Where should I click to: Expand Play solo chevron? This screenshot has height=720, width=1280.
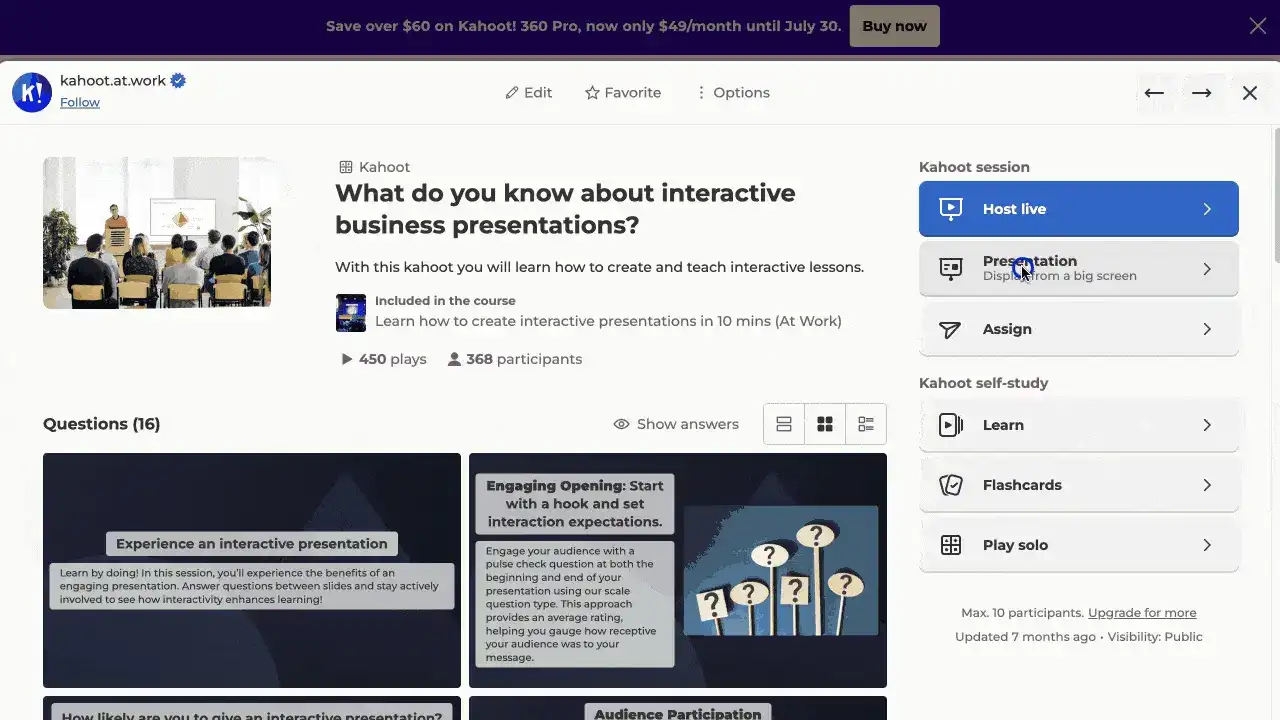pos(1207,545)
